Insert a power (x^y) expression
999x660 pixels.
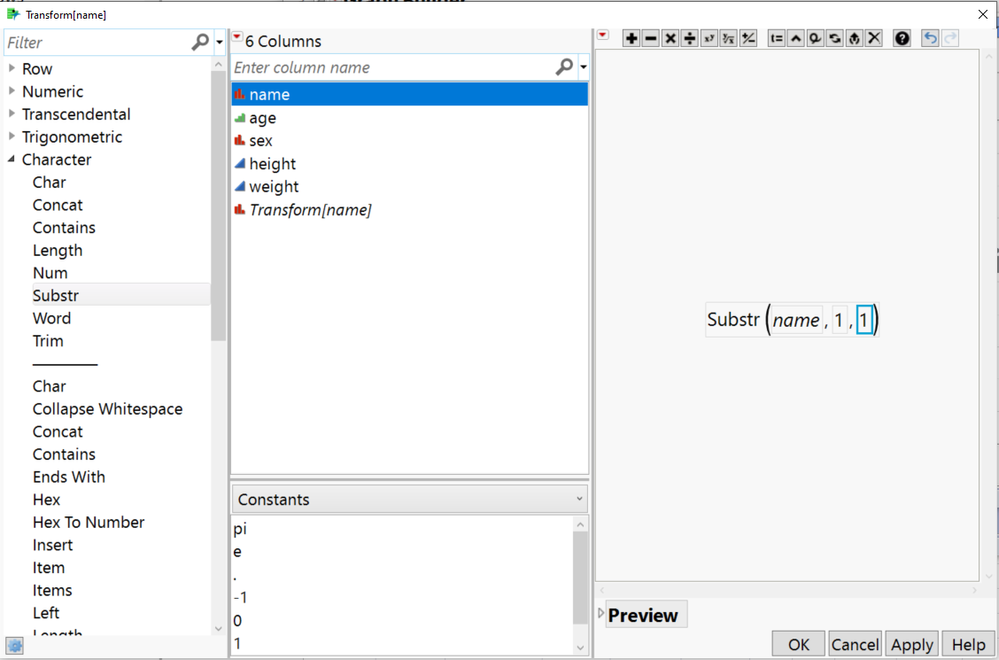click(x=709, y=39)
